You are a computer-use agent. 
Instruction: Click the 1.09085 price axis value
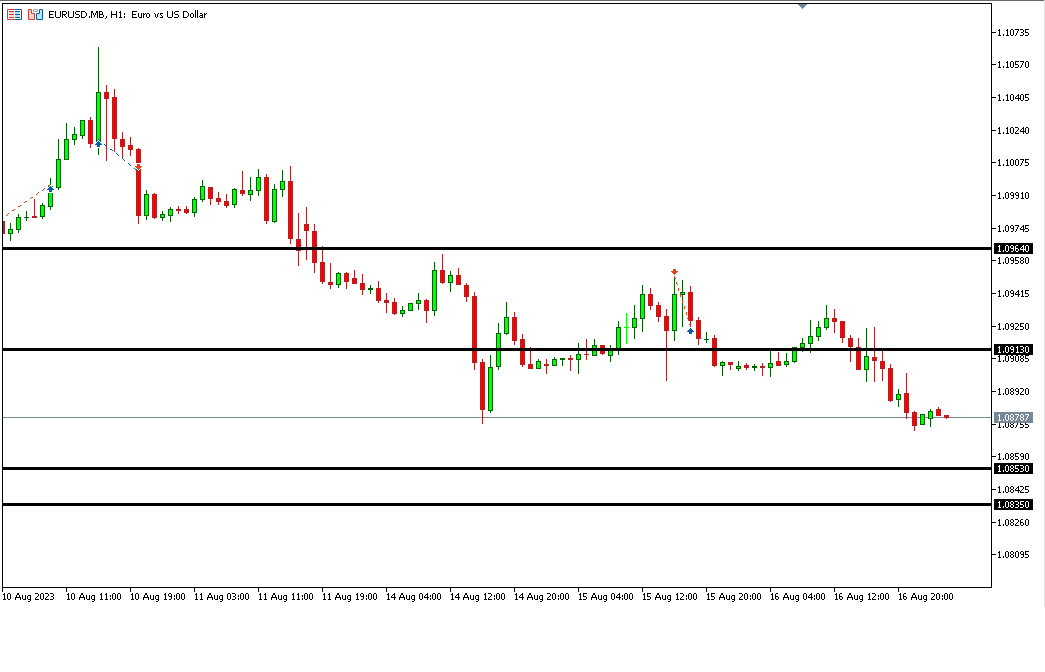pyautogui.click(x=1013, y=359)
